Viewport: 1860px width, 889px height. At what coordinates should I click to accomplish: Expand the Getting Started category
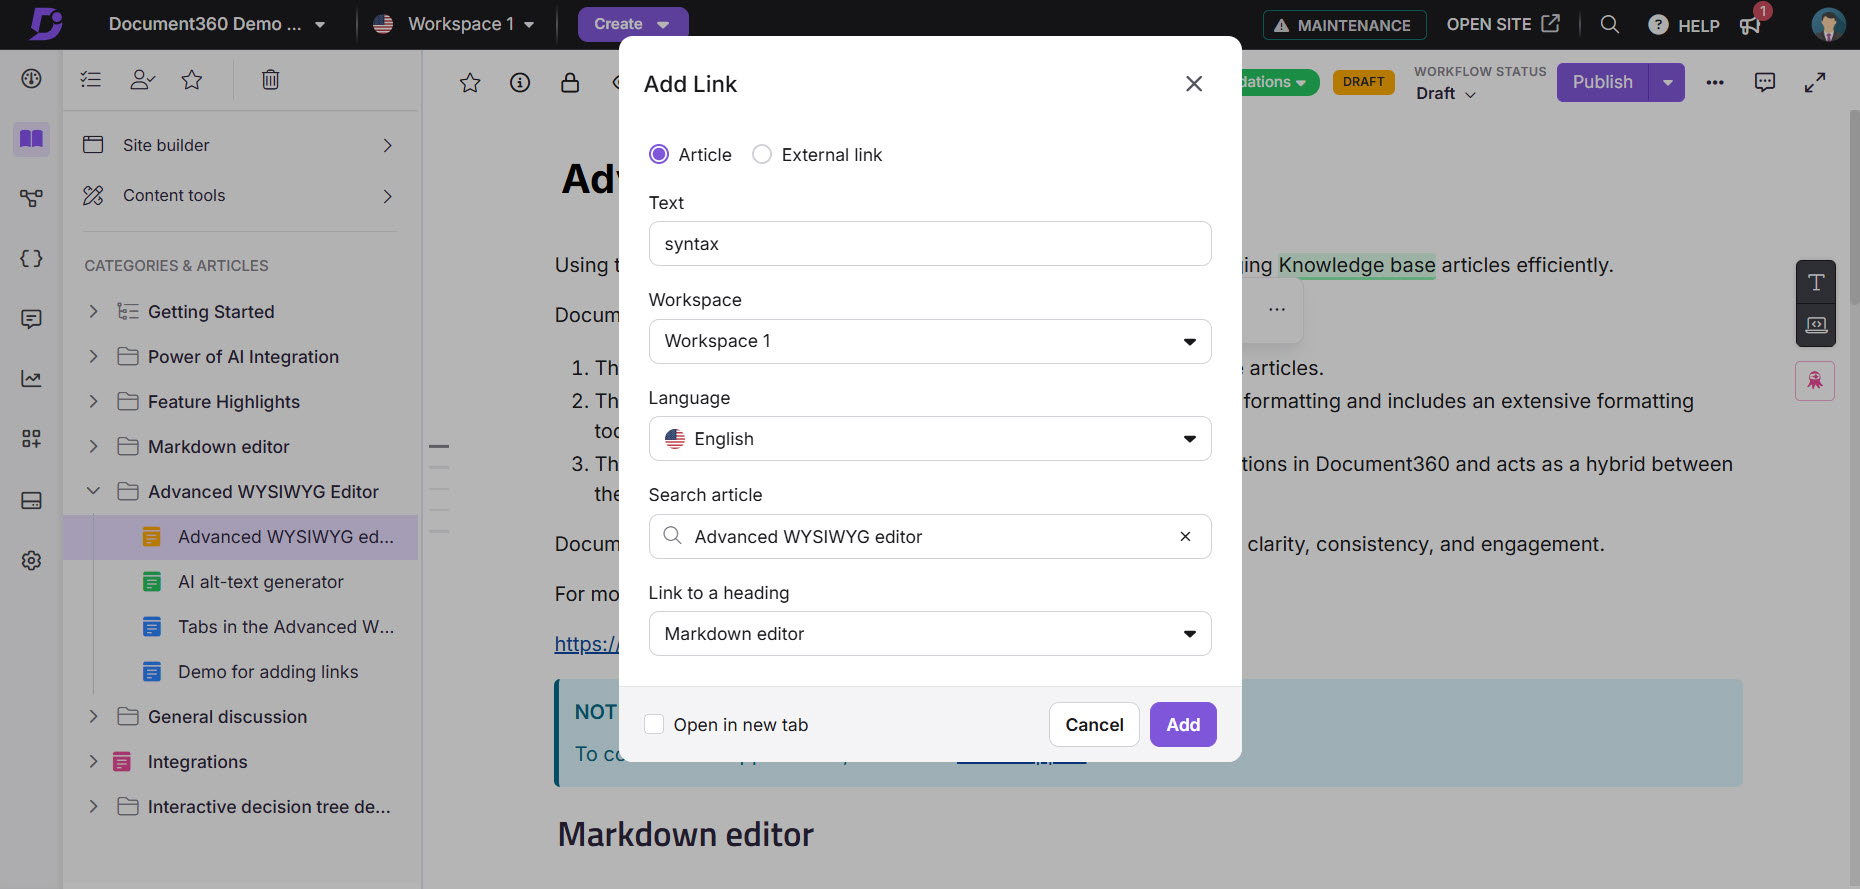[x=93, y=311]
